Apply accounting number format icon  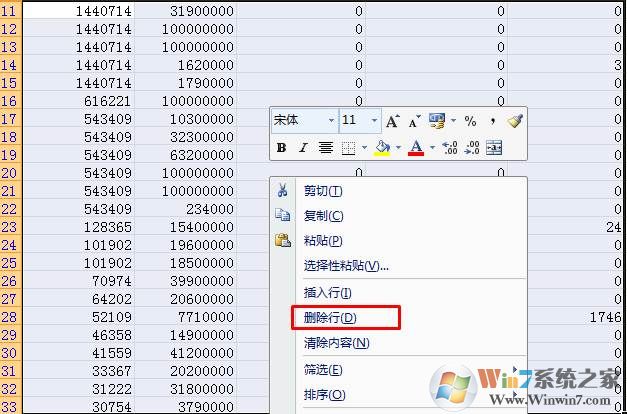coord(437,121)
